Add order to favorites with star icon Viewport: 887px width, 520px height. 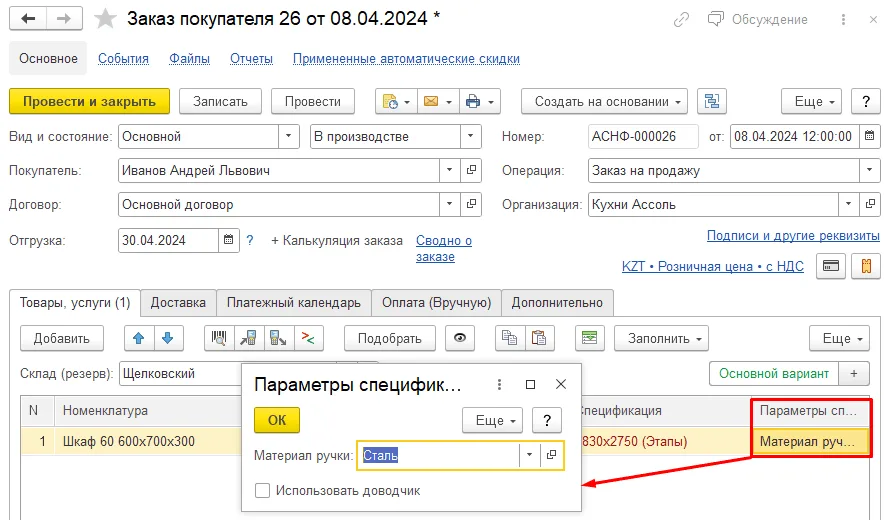click(105, 19)
